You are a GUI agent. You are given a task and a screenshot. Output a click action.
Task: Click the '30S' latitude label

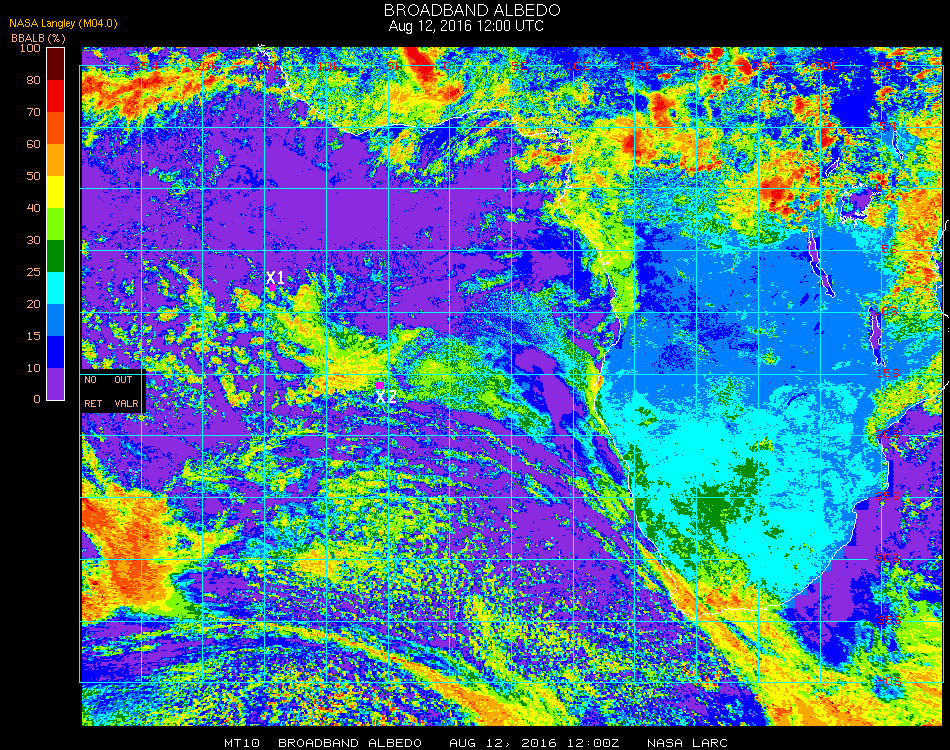click(888, 559)
